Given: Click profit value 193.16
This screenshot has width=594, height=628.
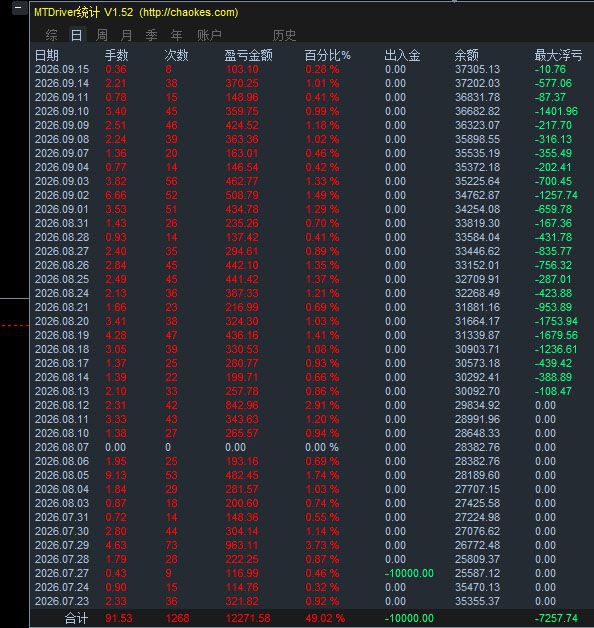Looking at the screenshot, I should click(242, 461).
